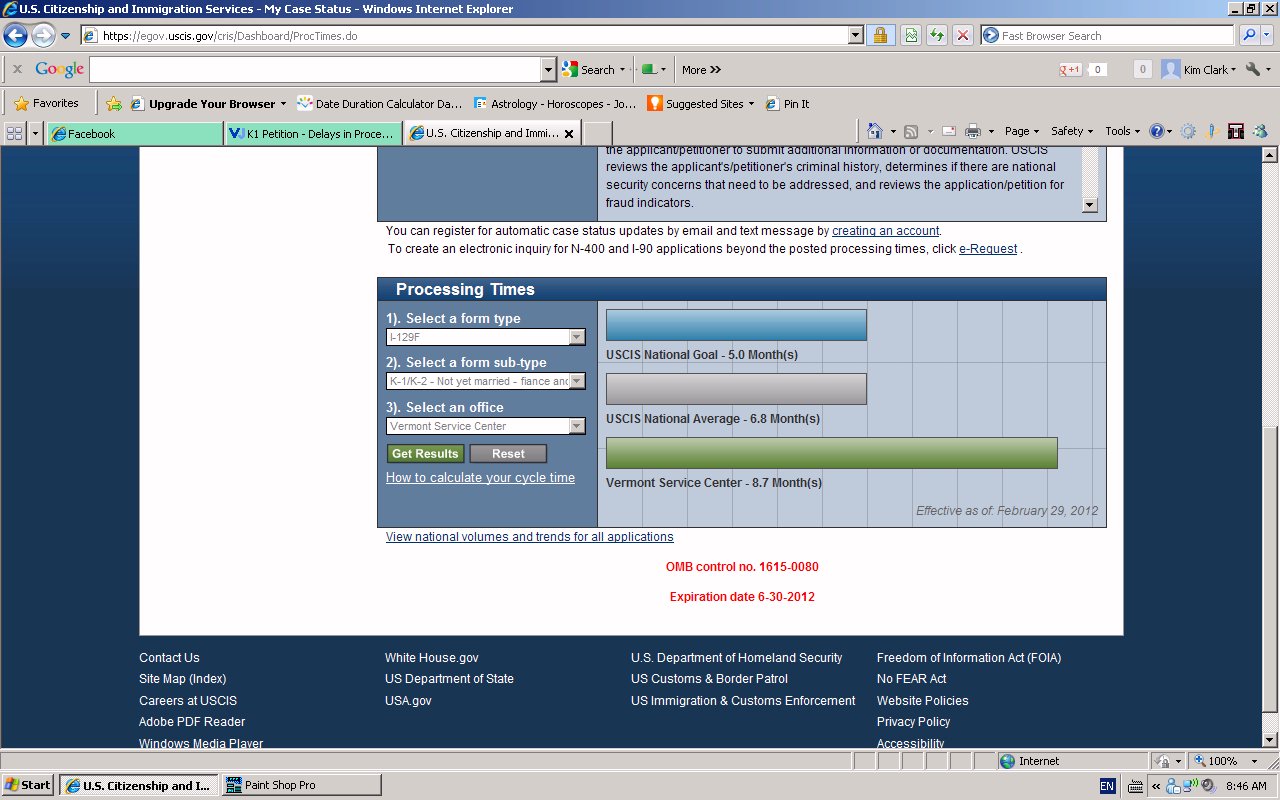The width and height of the screenshot is (1280, 800).
Task: Go back with the browser Back arrow
Action: pyautogui.click(x=15, y=36)
